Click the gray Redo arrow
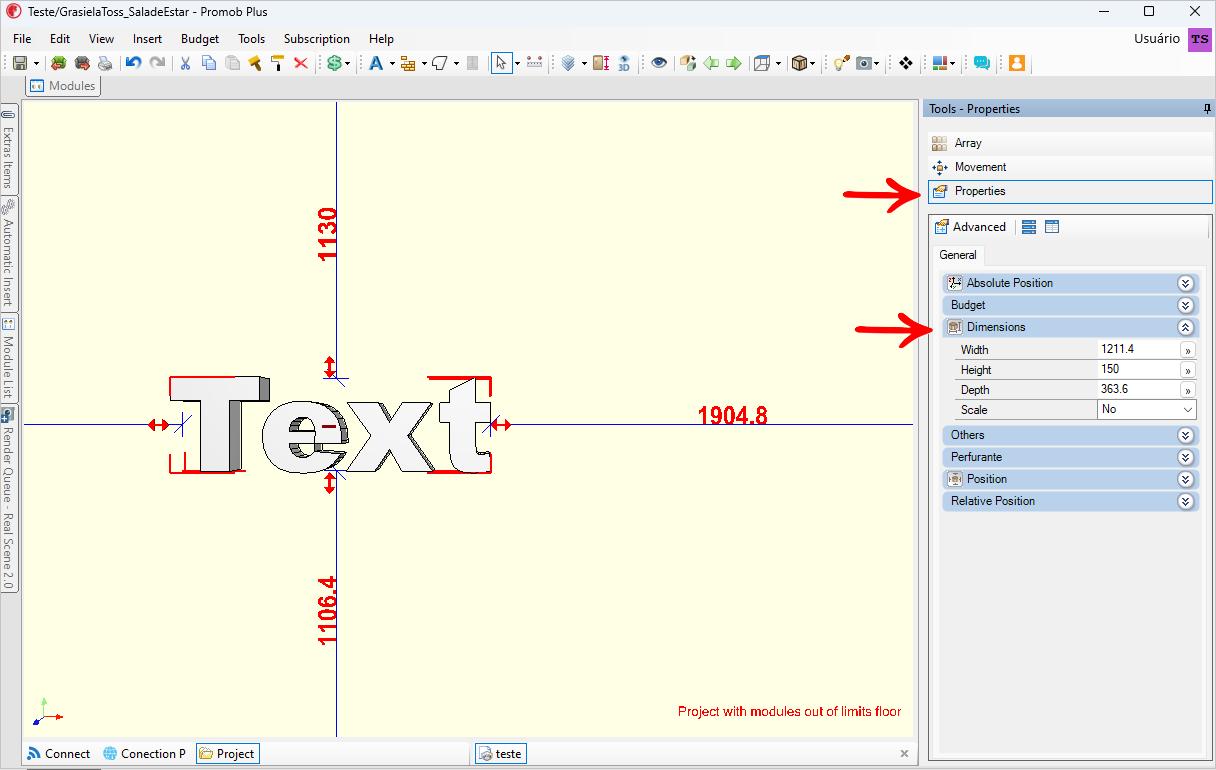This screenshot has width=1216, height=770. (157, 63)
